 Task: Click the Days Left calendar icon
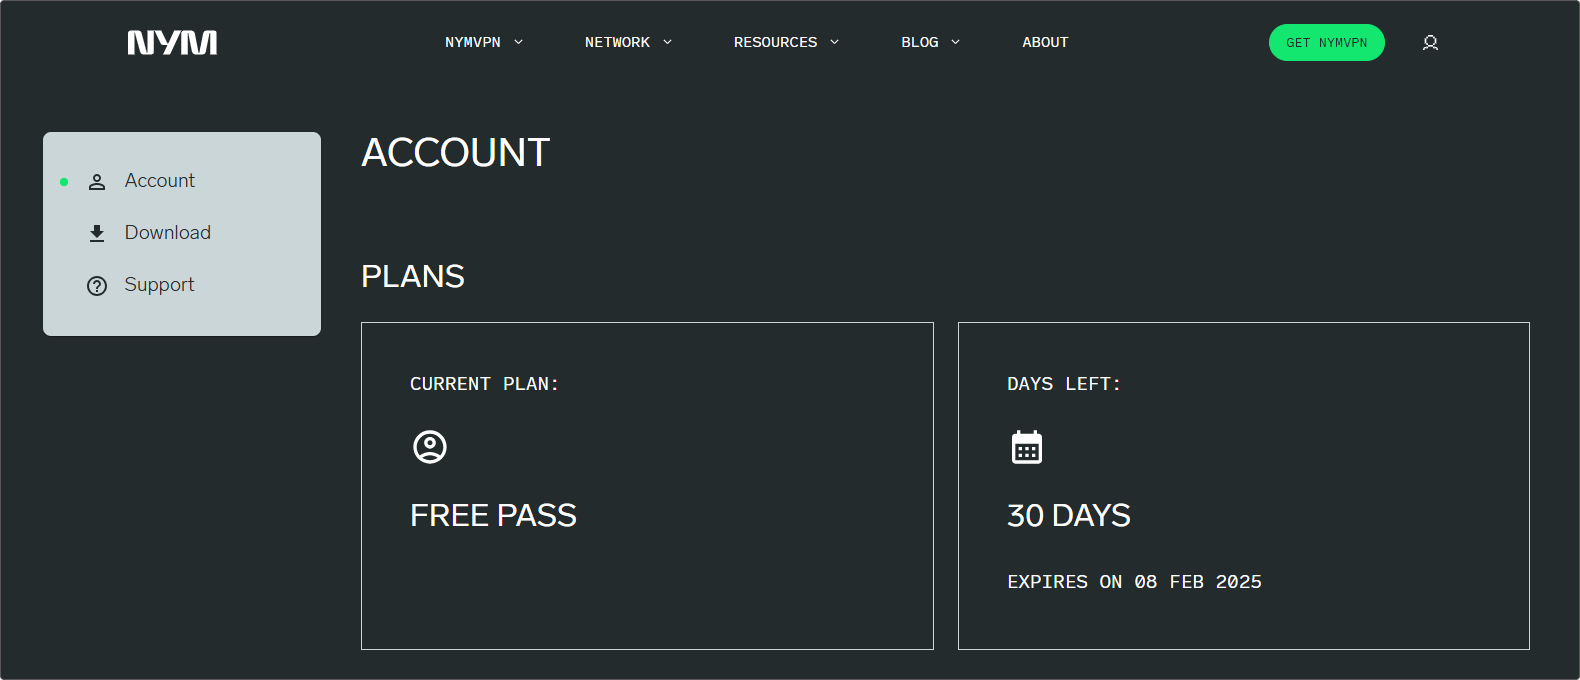point(1027,447)
